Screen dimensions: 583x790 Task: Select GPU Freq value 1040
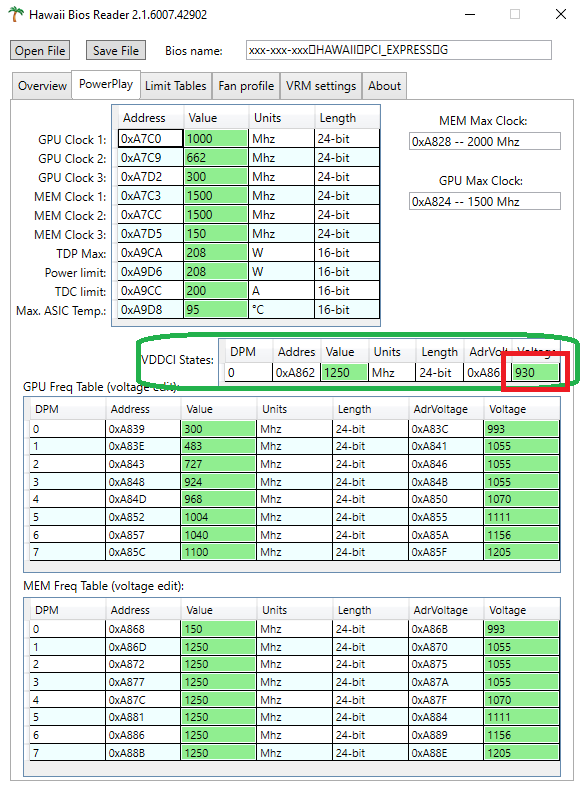(x=218, y=535)
